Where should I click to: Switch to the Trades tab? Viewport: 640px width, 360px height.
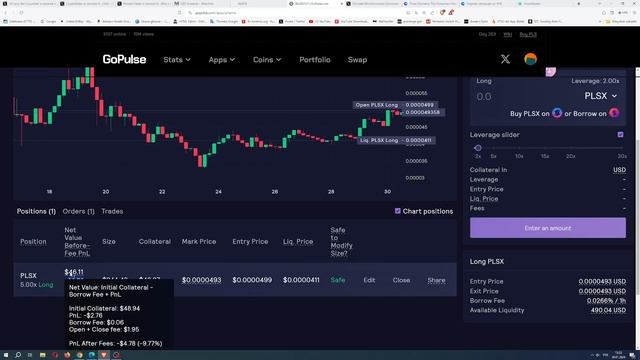112,211
